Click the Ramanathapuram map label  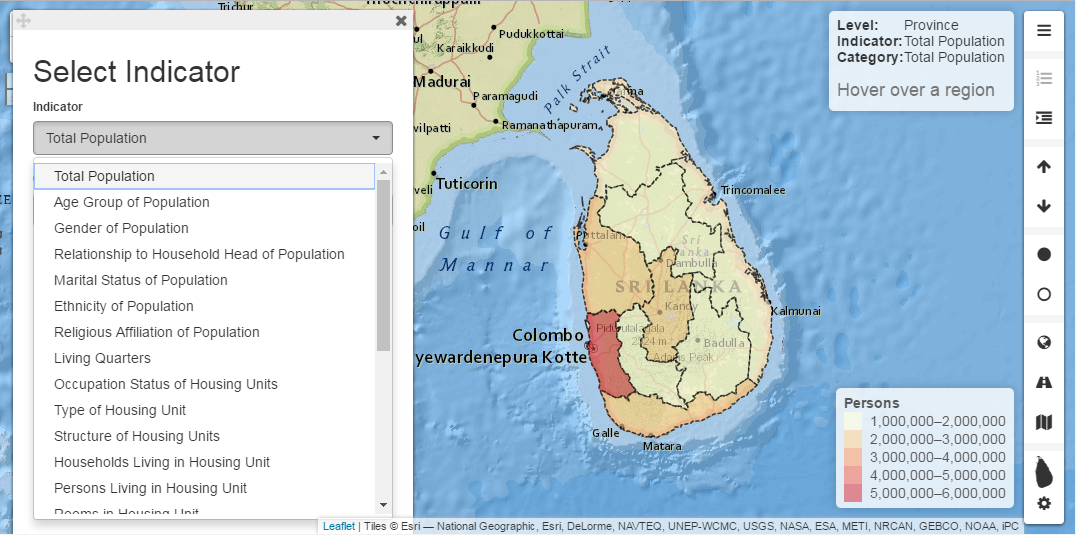click(x=550, y=126)
